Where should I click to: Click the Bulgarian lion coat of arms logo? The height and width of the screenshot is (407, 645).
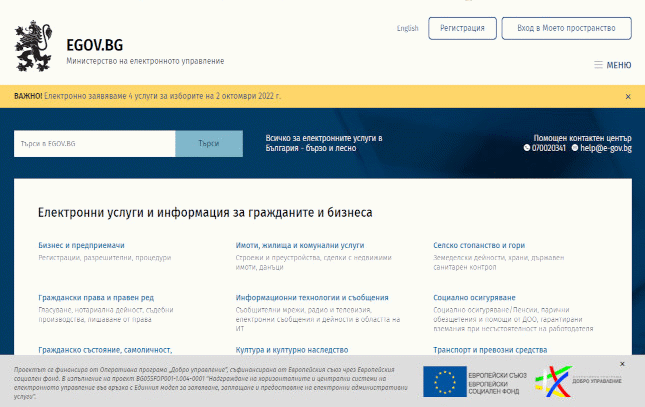[33, 46]
